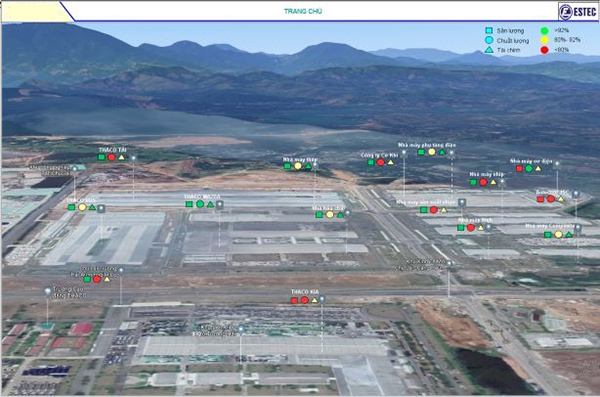Click the Sản lượng legend square

coord(489,30)
